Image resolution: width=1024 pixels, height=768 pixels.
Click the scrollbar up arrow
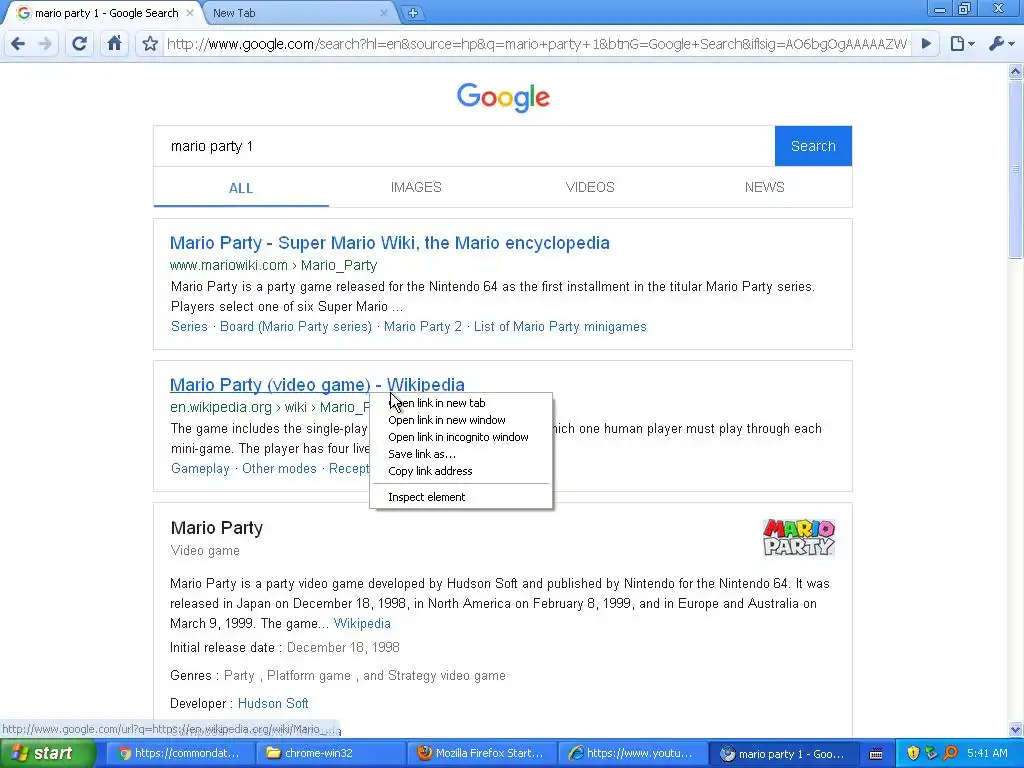point(1016,71)
